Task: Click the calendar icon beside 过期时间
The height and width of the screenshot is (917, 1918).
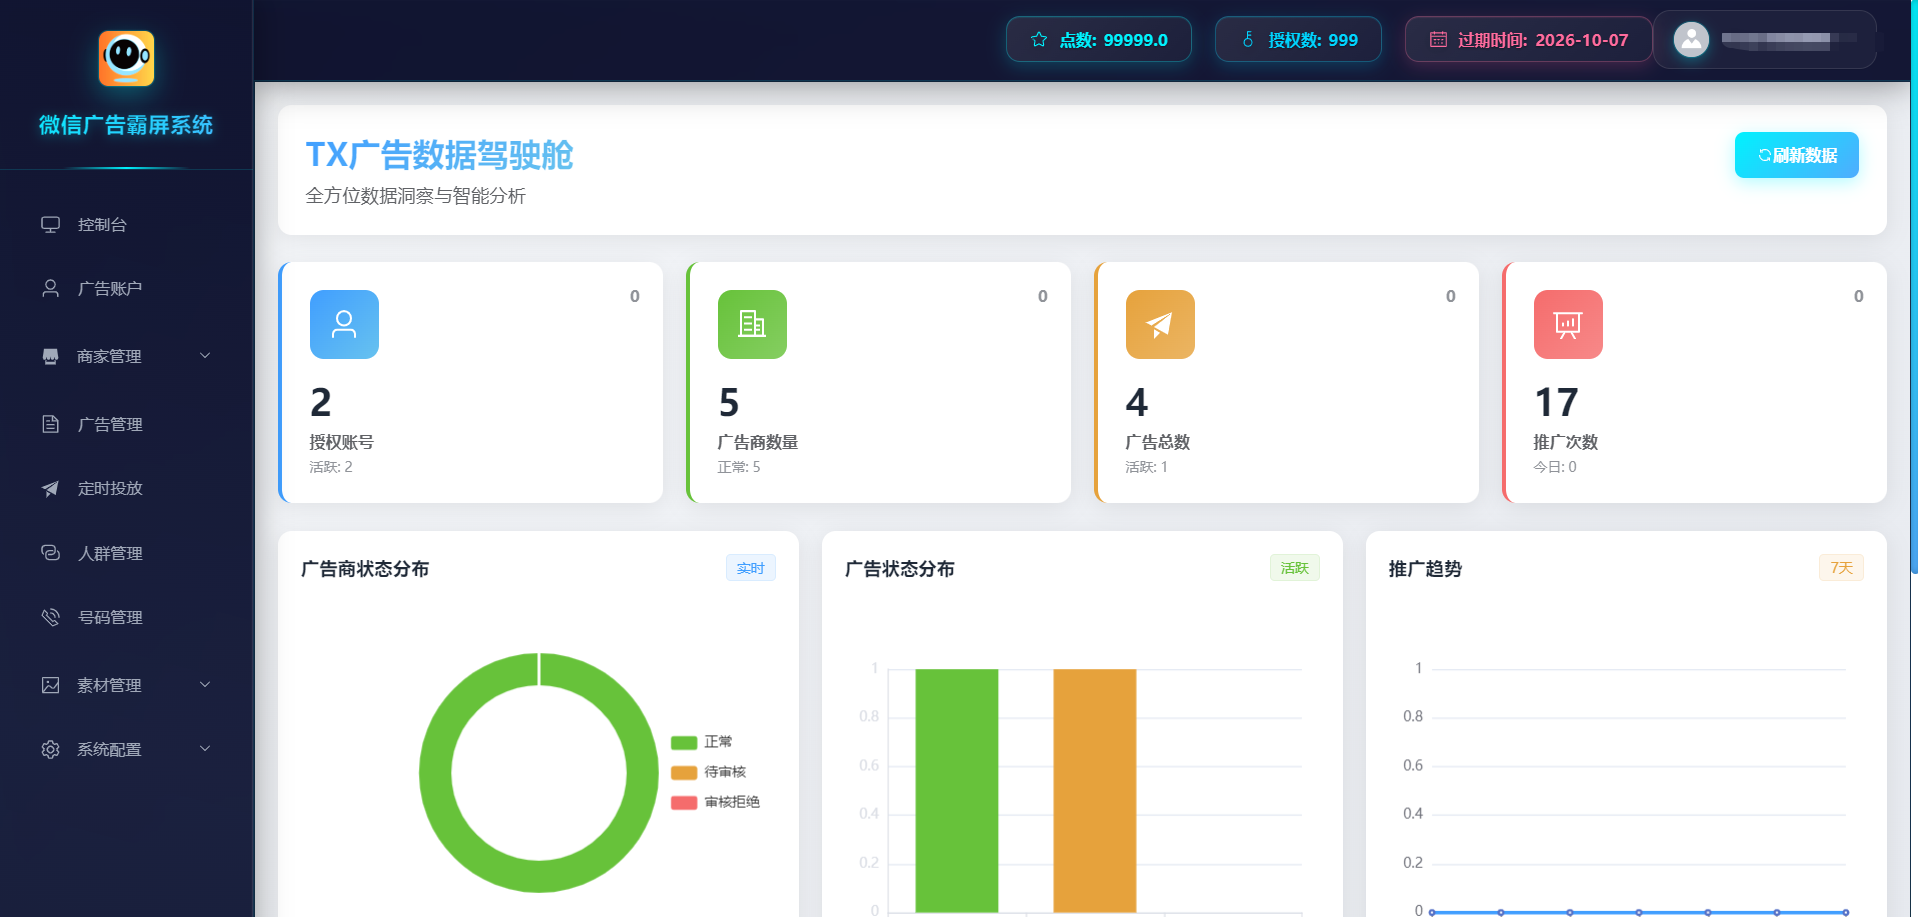Action: (1438, 40)
